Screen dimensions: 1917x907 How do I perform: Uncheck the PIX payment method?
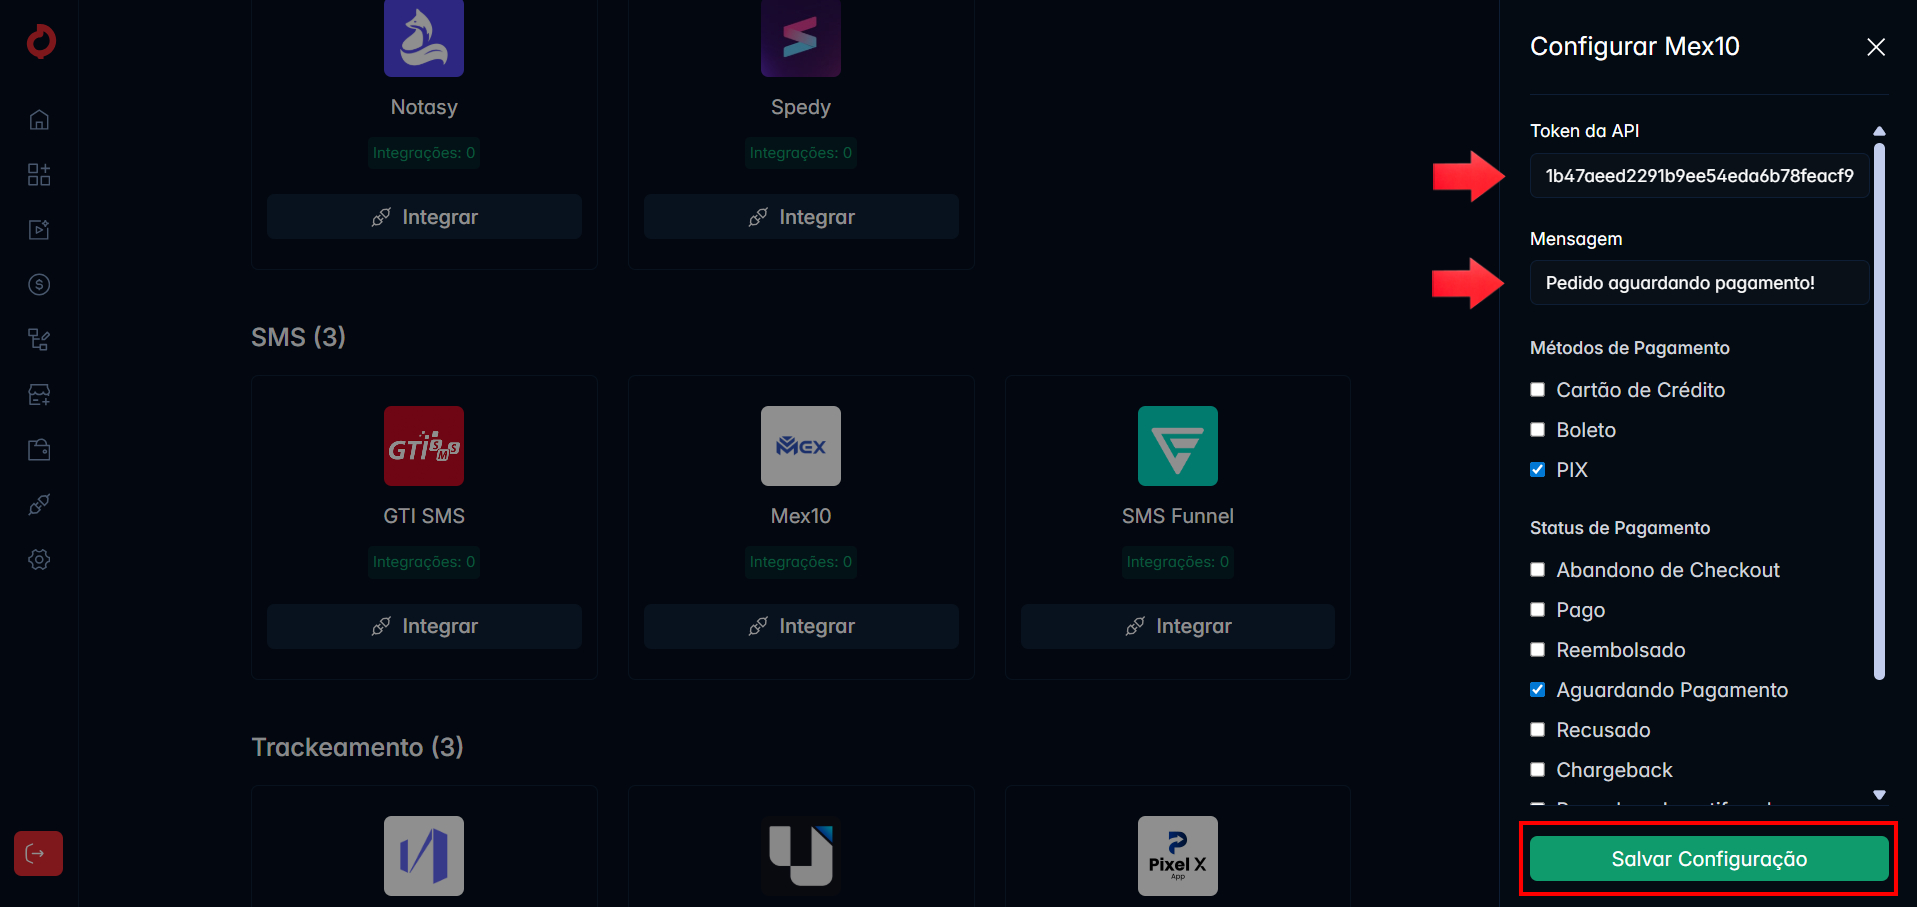pos(1538,470)
